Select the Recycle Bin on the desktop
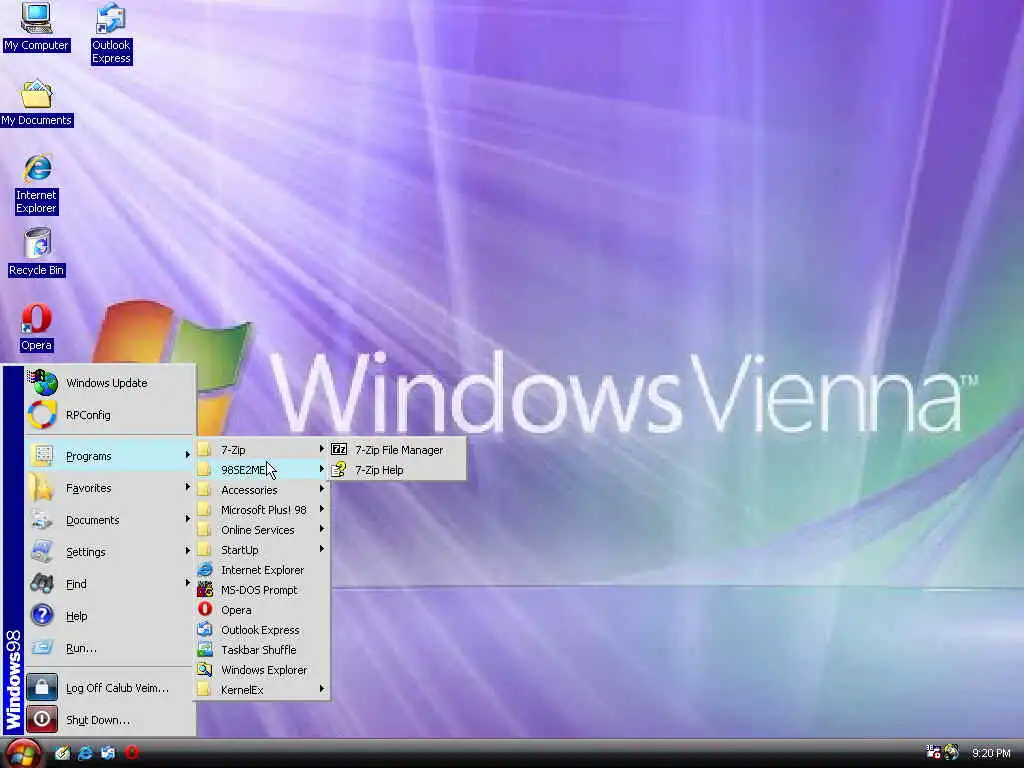 click(x=37, y=252)
